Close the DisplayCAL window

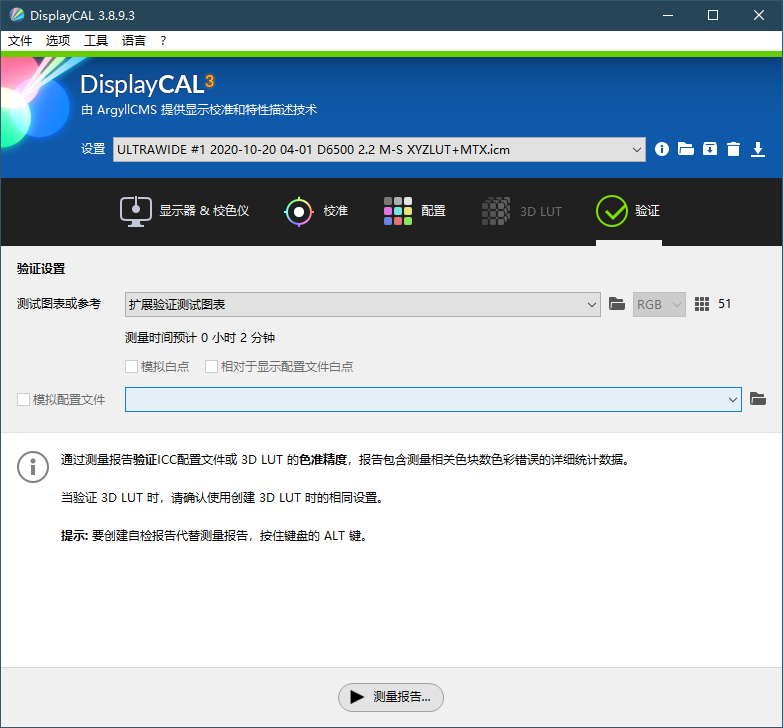[x=759, y=15]
